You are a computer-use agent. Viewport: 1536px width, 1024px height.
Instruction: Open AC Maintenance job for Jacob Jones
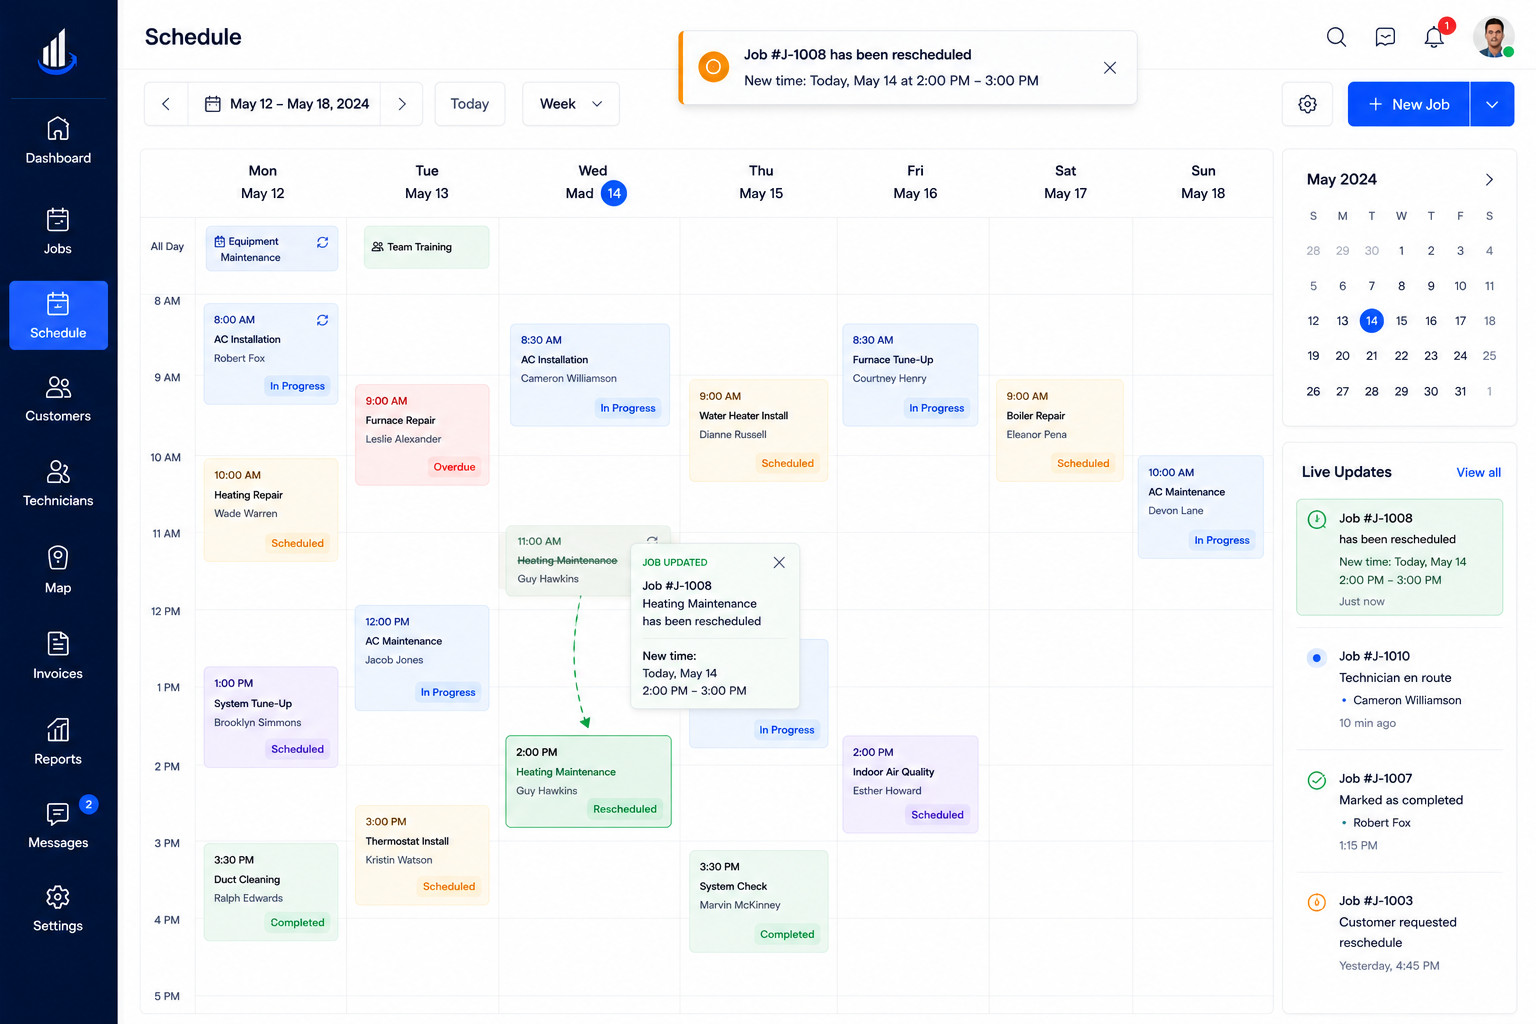[422, 658]
